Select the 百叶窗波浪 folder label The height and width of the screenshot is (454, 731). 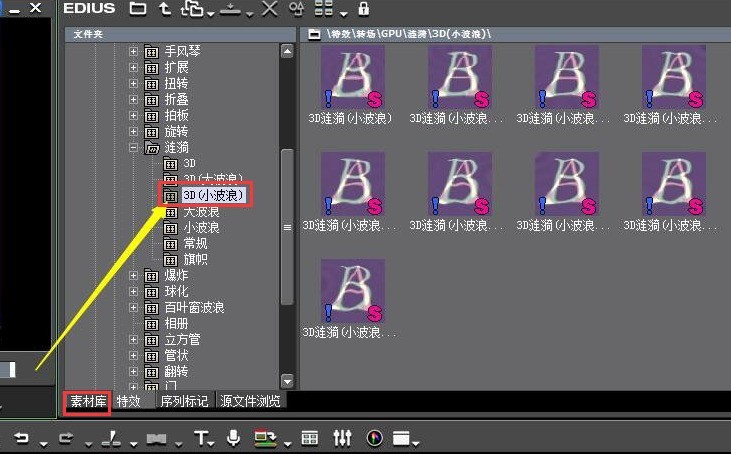point(194,308)
